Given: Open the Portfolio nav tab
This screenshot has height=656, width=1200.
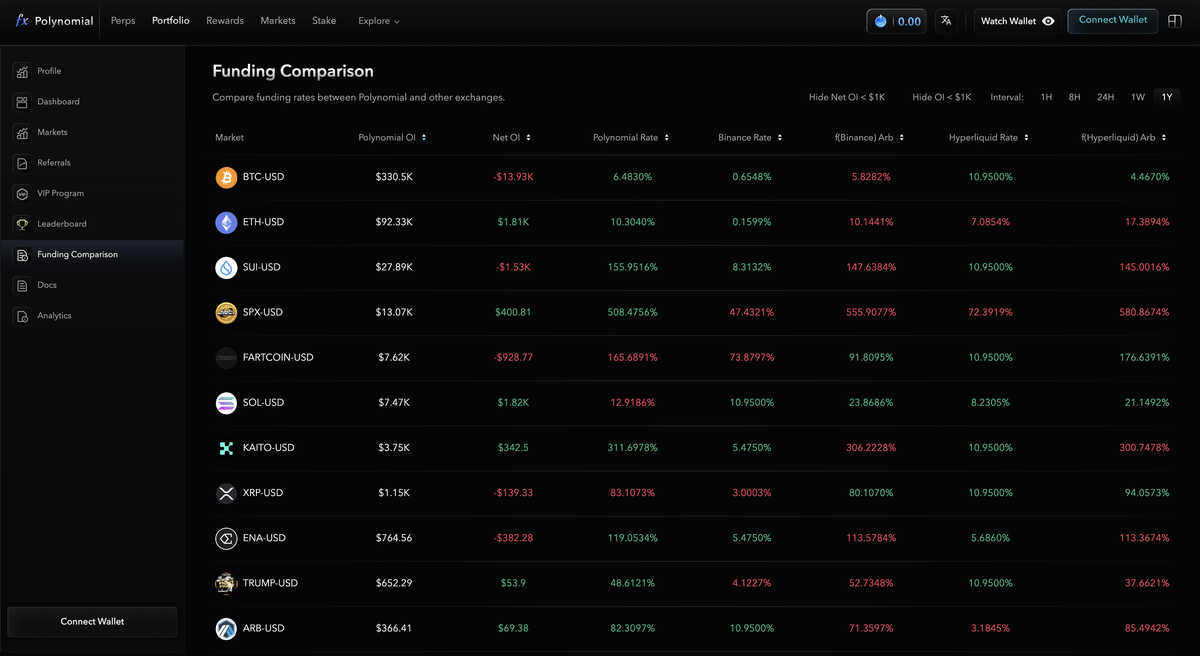Looking at the screenshot, I should [171, 21].
